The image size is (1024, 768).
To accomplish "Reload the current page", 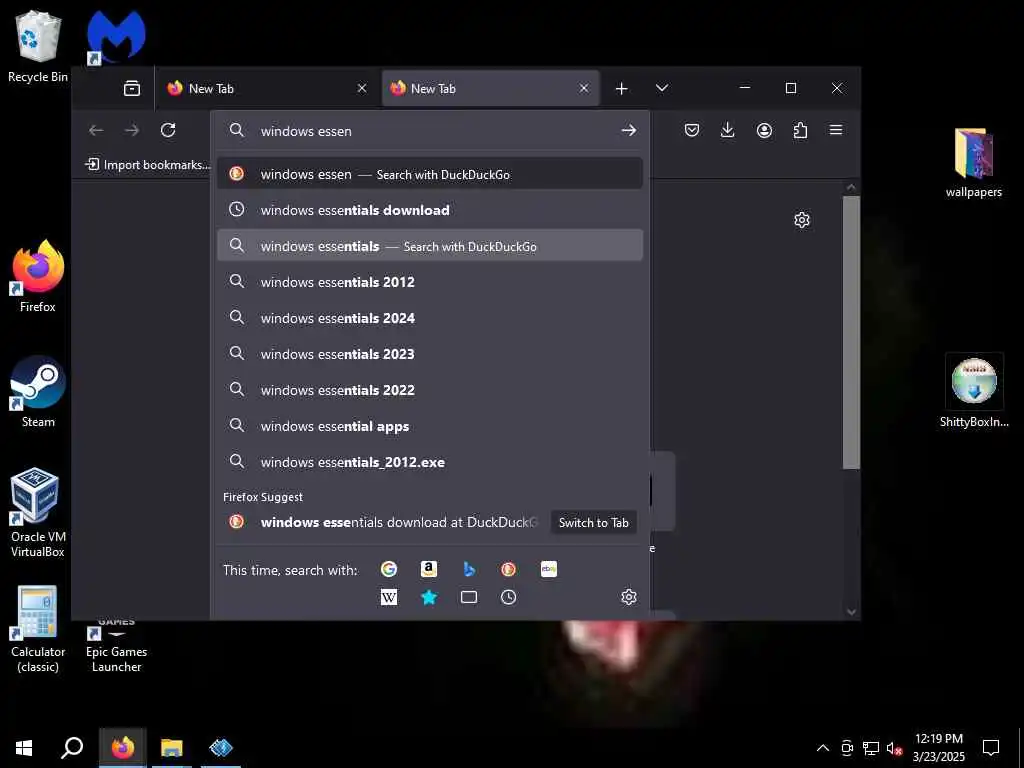I will click(168, 130).
